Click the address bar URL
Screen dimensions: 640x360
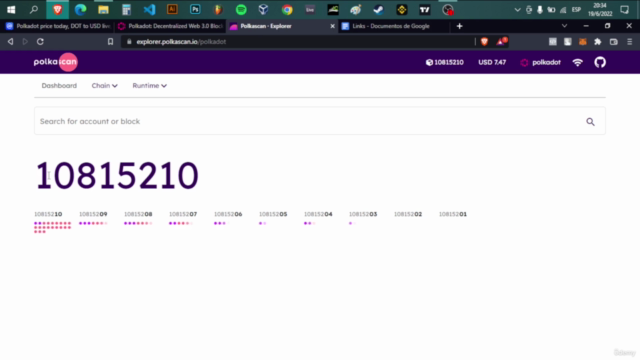coord(181,42)
